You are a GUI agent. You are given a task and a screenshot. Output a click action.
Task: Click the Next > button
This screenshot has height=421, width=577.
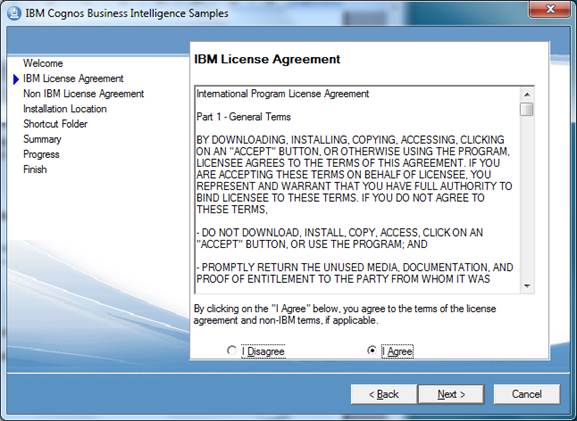451,394
